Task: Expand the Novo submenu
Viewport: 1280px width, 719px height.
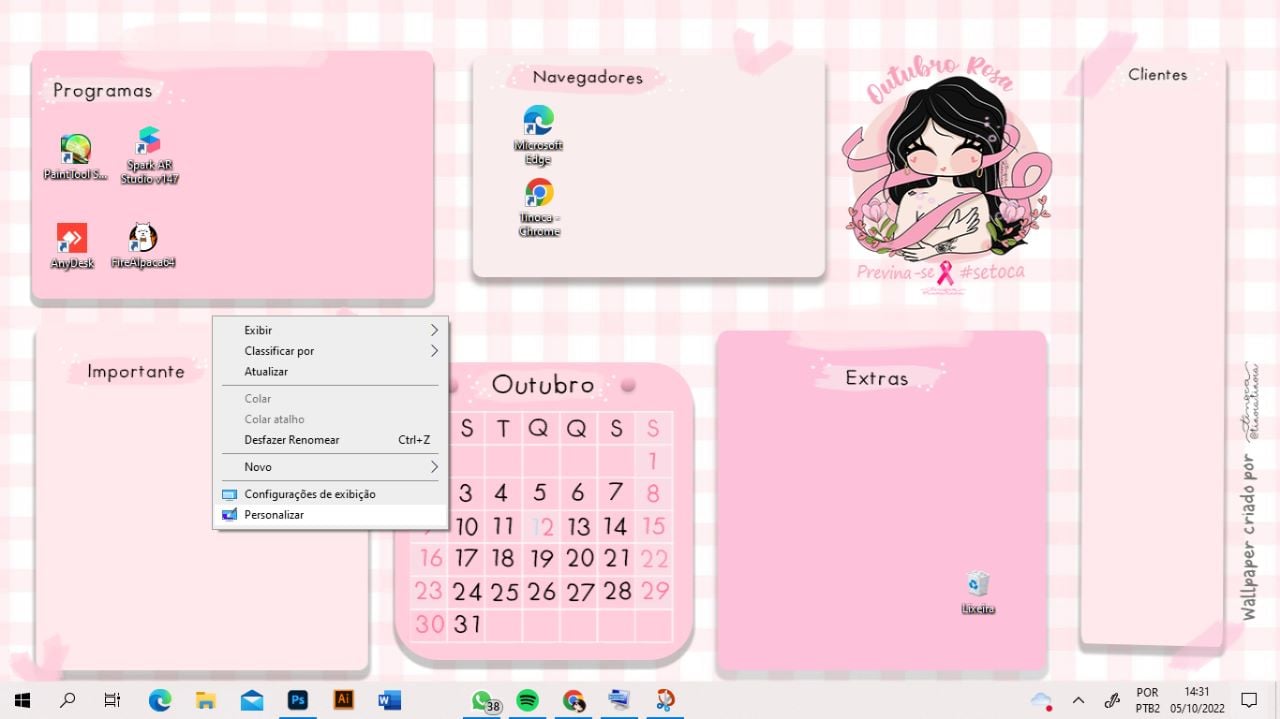Action: tap(258, 466)
